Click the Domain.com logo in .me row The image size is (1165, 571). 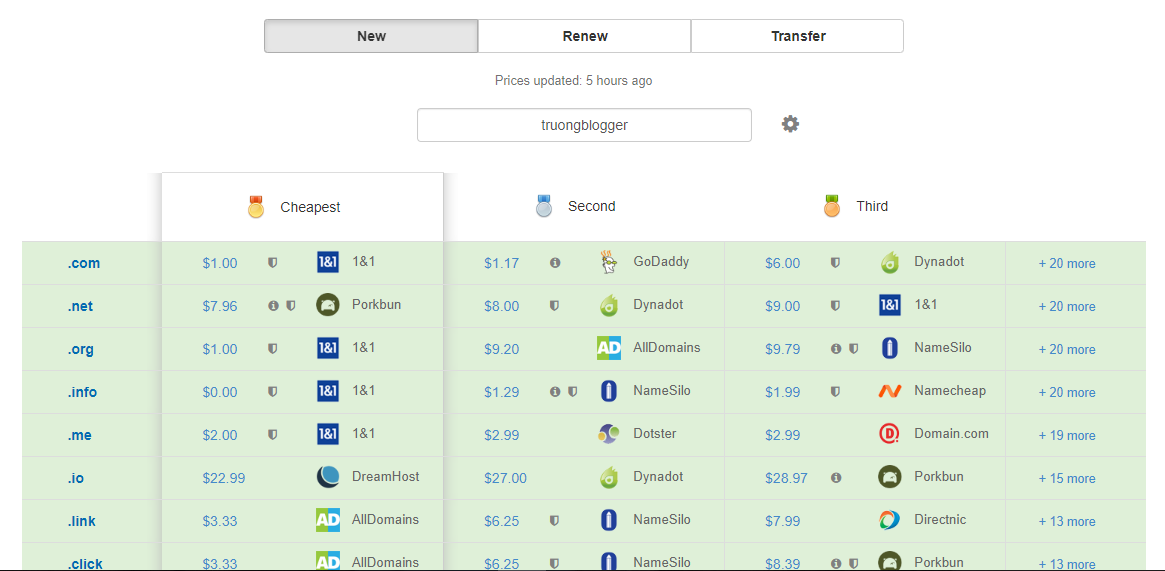pos(889,434)
